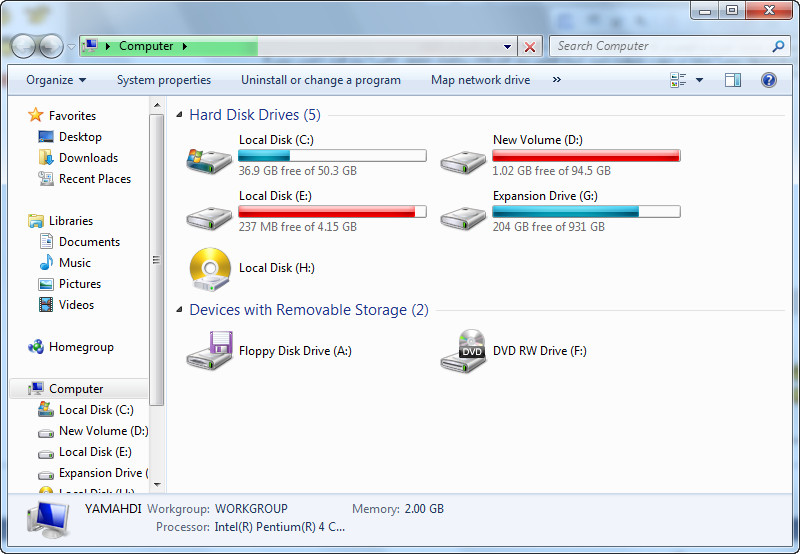Viewport: 800px width, 554px height.
Task: Select the Local Disk (E:) drive icon
Action: [x=209, y=218]
